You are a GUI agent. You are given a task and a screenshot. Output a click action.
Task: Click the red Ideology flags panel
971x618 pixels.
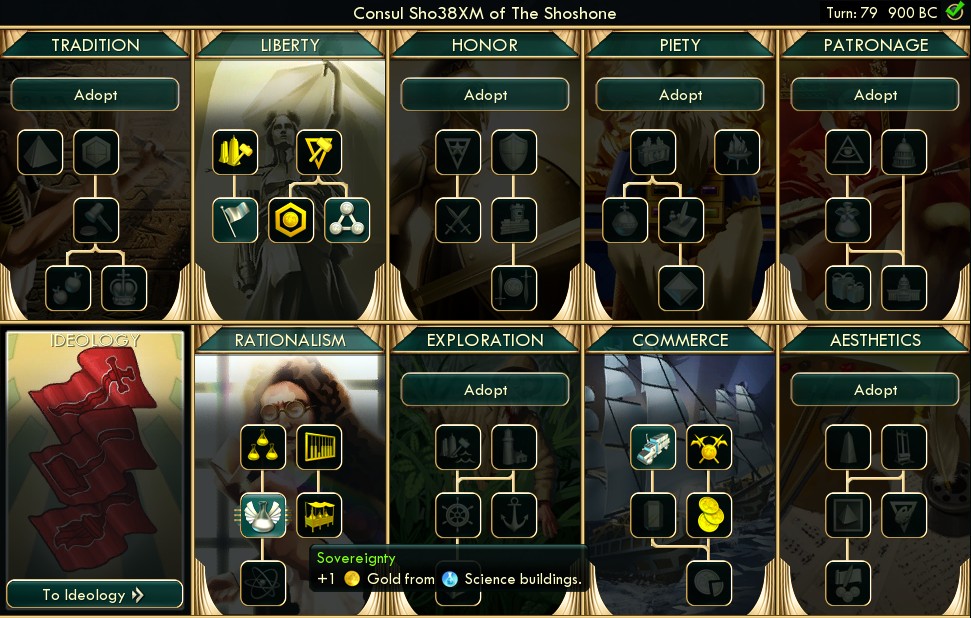point(95,455)
